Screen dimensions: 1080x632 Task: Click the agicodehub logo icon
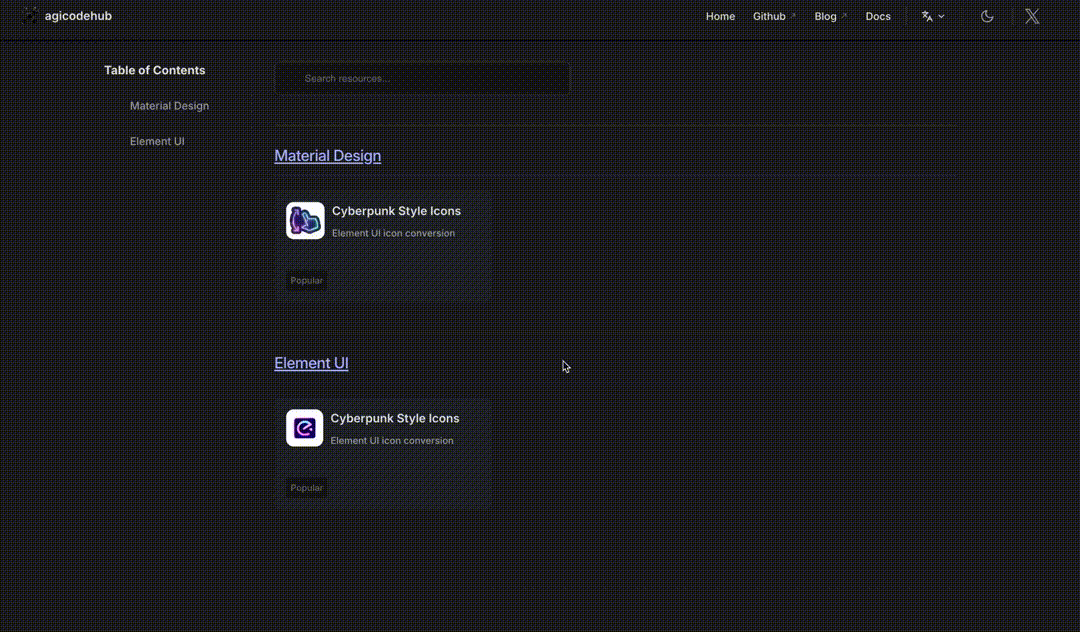pos(30,16)
